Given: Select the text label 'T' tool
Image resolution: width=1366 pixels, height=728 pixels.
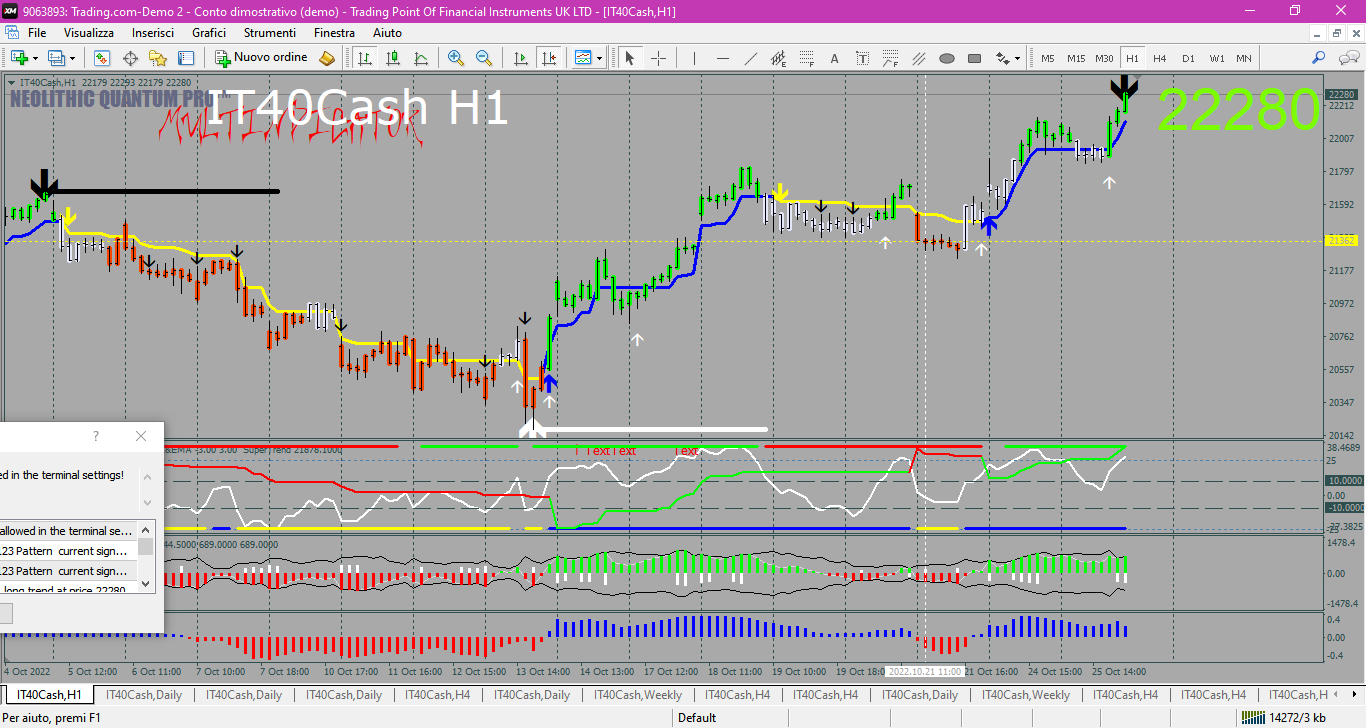Looking at the screenshot, I should (862, 58).
